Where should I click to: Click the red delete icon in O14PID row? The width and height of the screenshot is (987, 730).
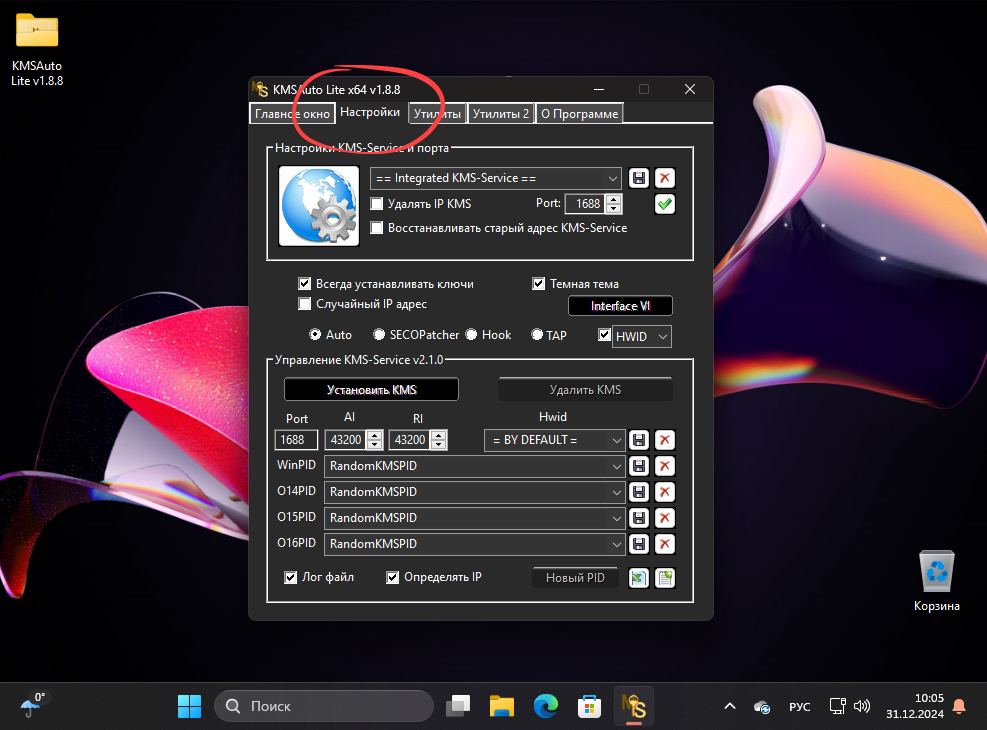click(664, 492)
